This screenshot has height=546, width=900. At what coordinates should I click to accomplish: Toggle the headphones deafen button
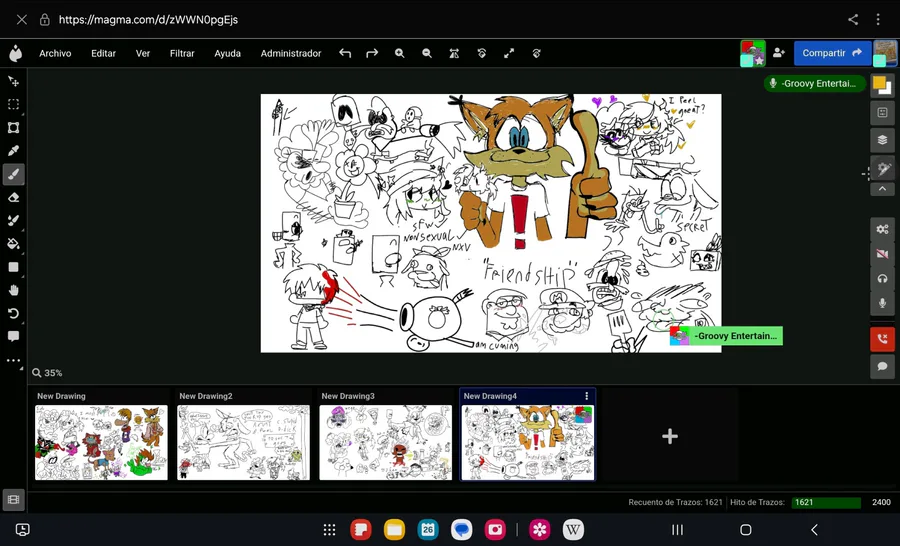[883, 278]
